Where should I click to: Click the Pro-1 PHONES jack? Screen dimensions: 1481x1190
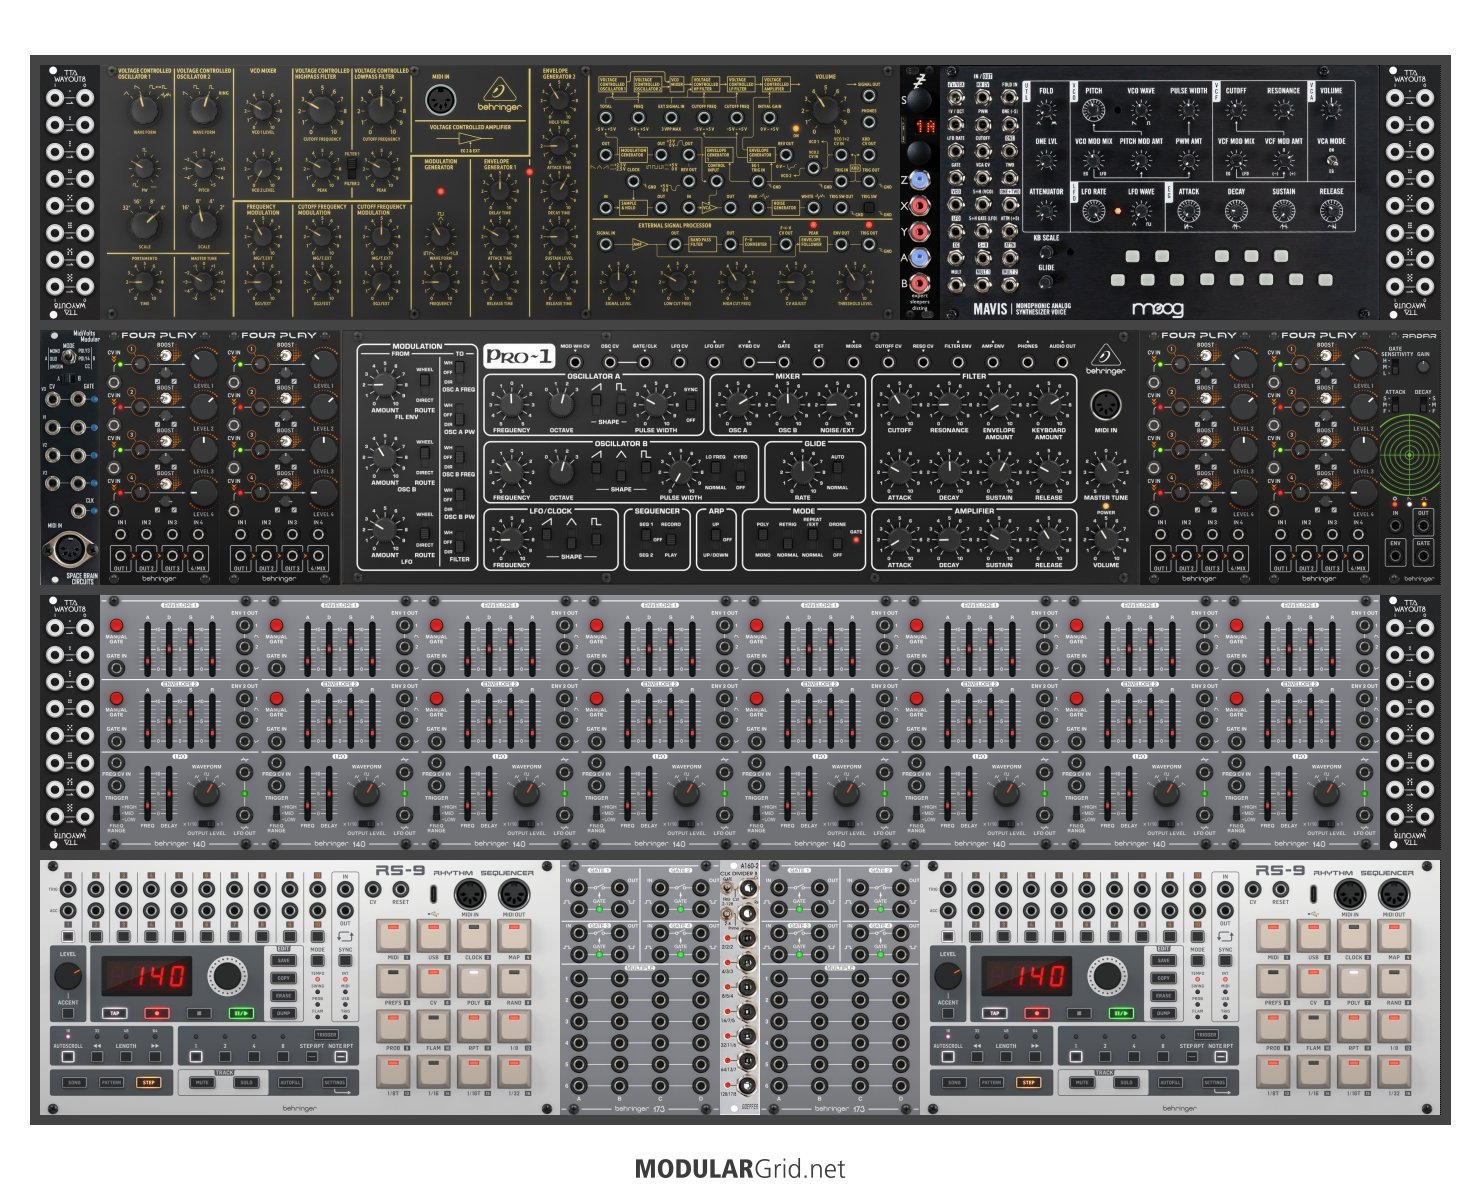pos(1028,363)
